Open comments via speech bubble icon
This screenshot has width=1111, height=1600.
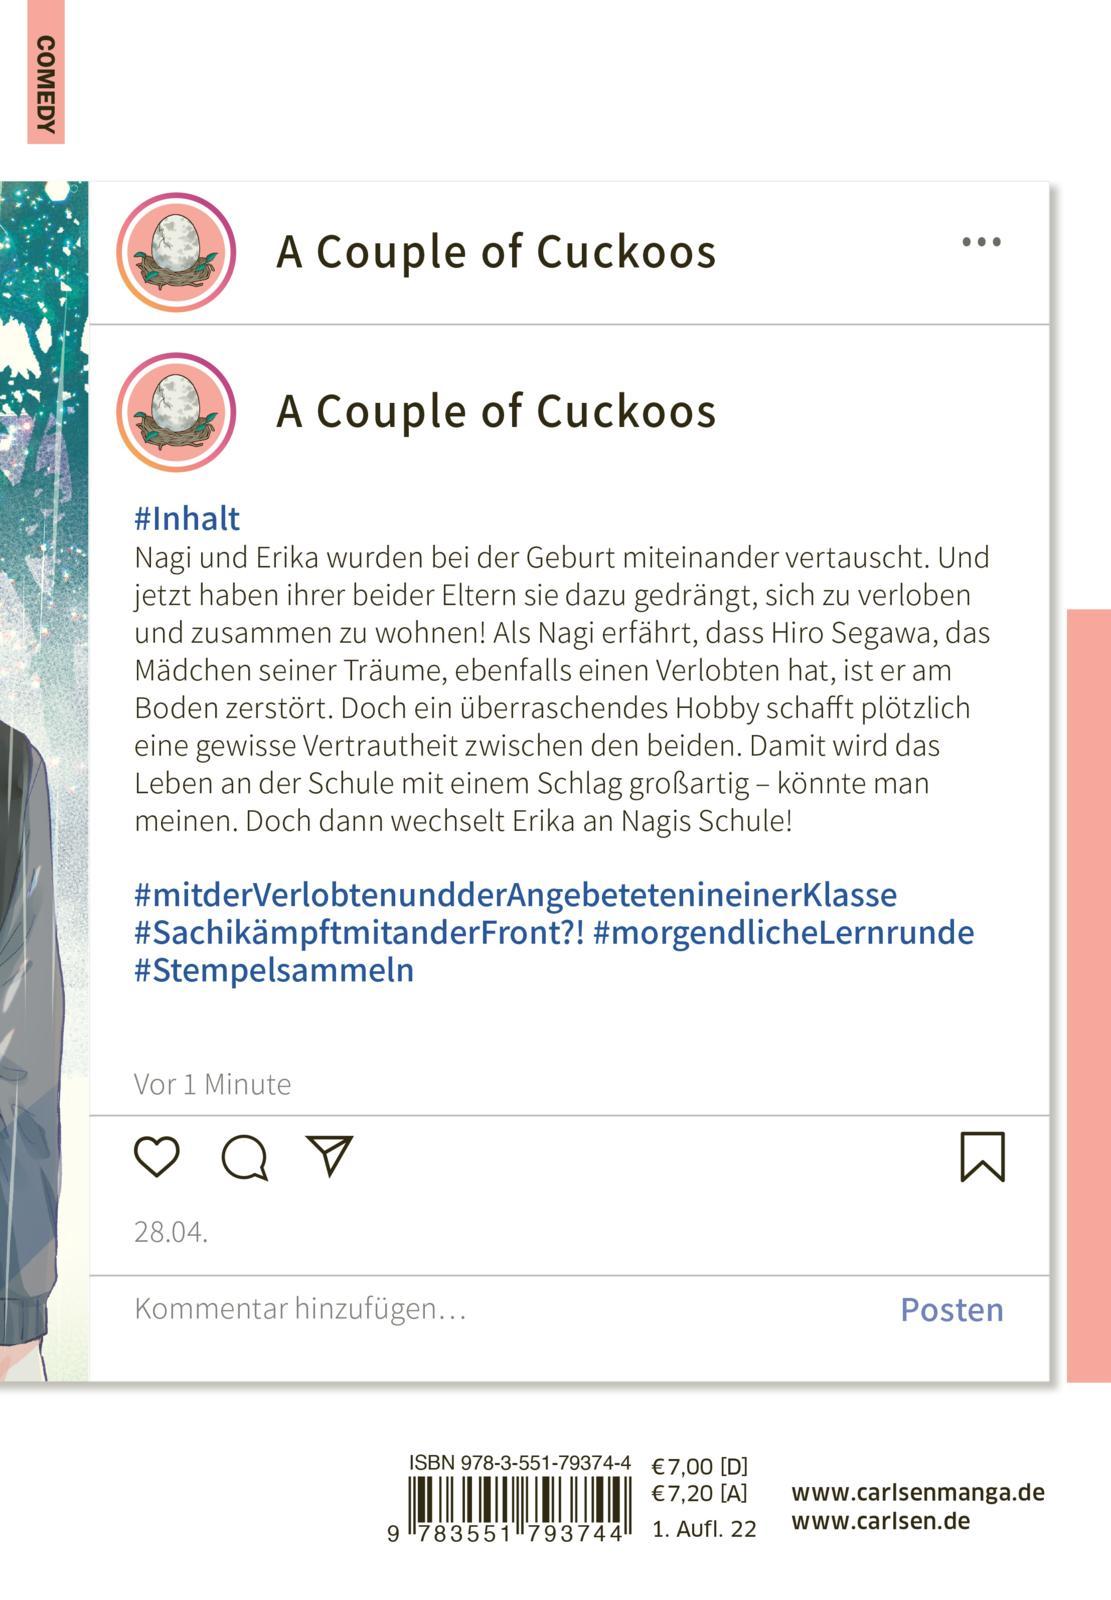244,1158
